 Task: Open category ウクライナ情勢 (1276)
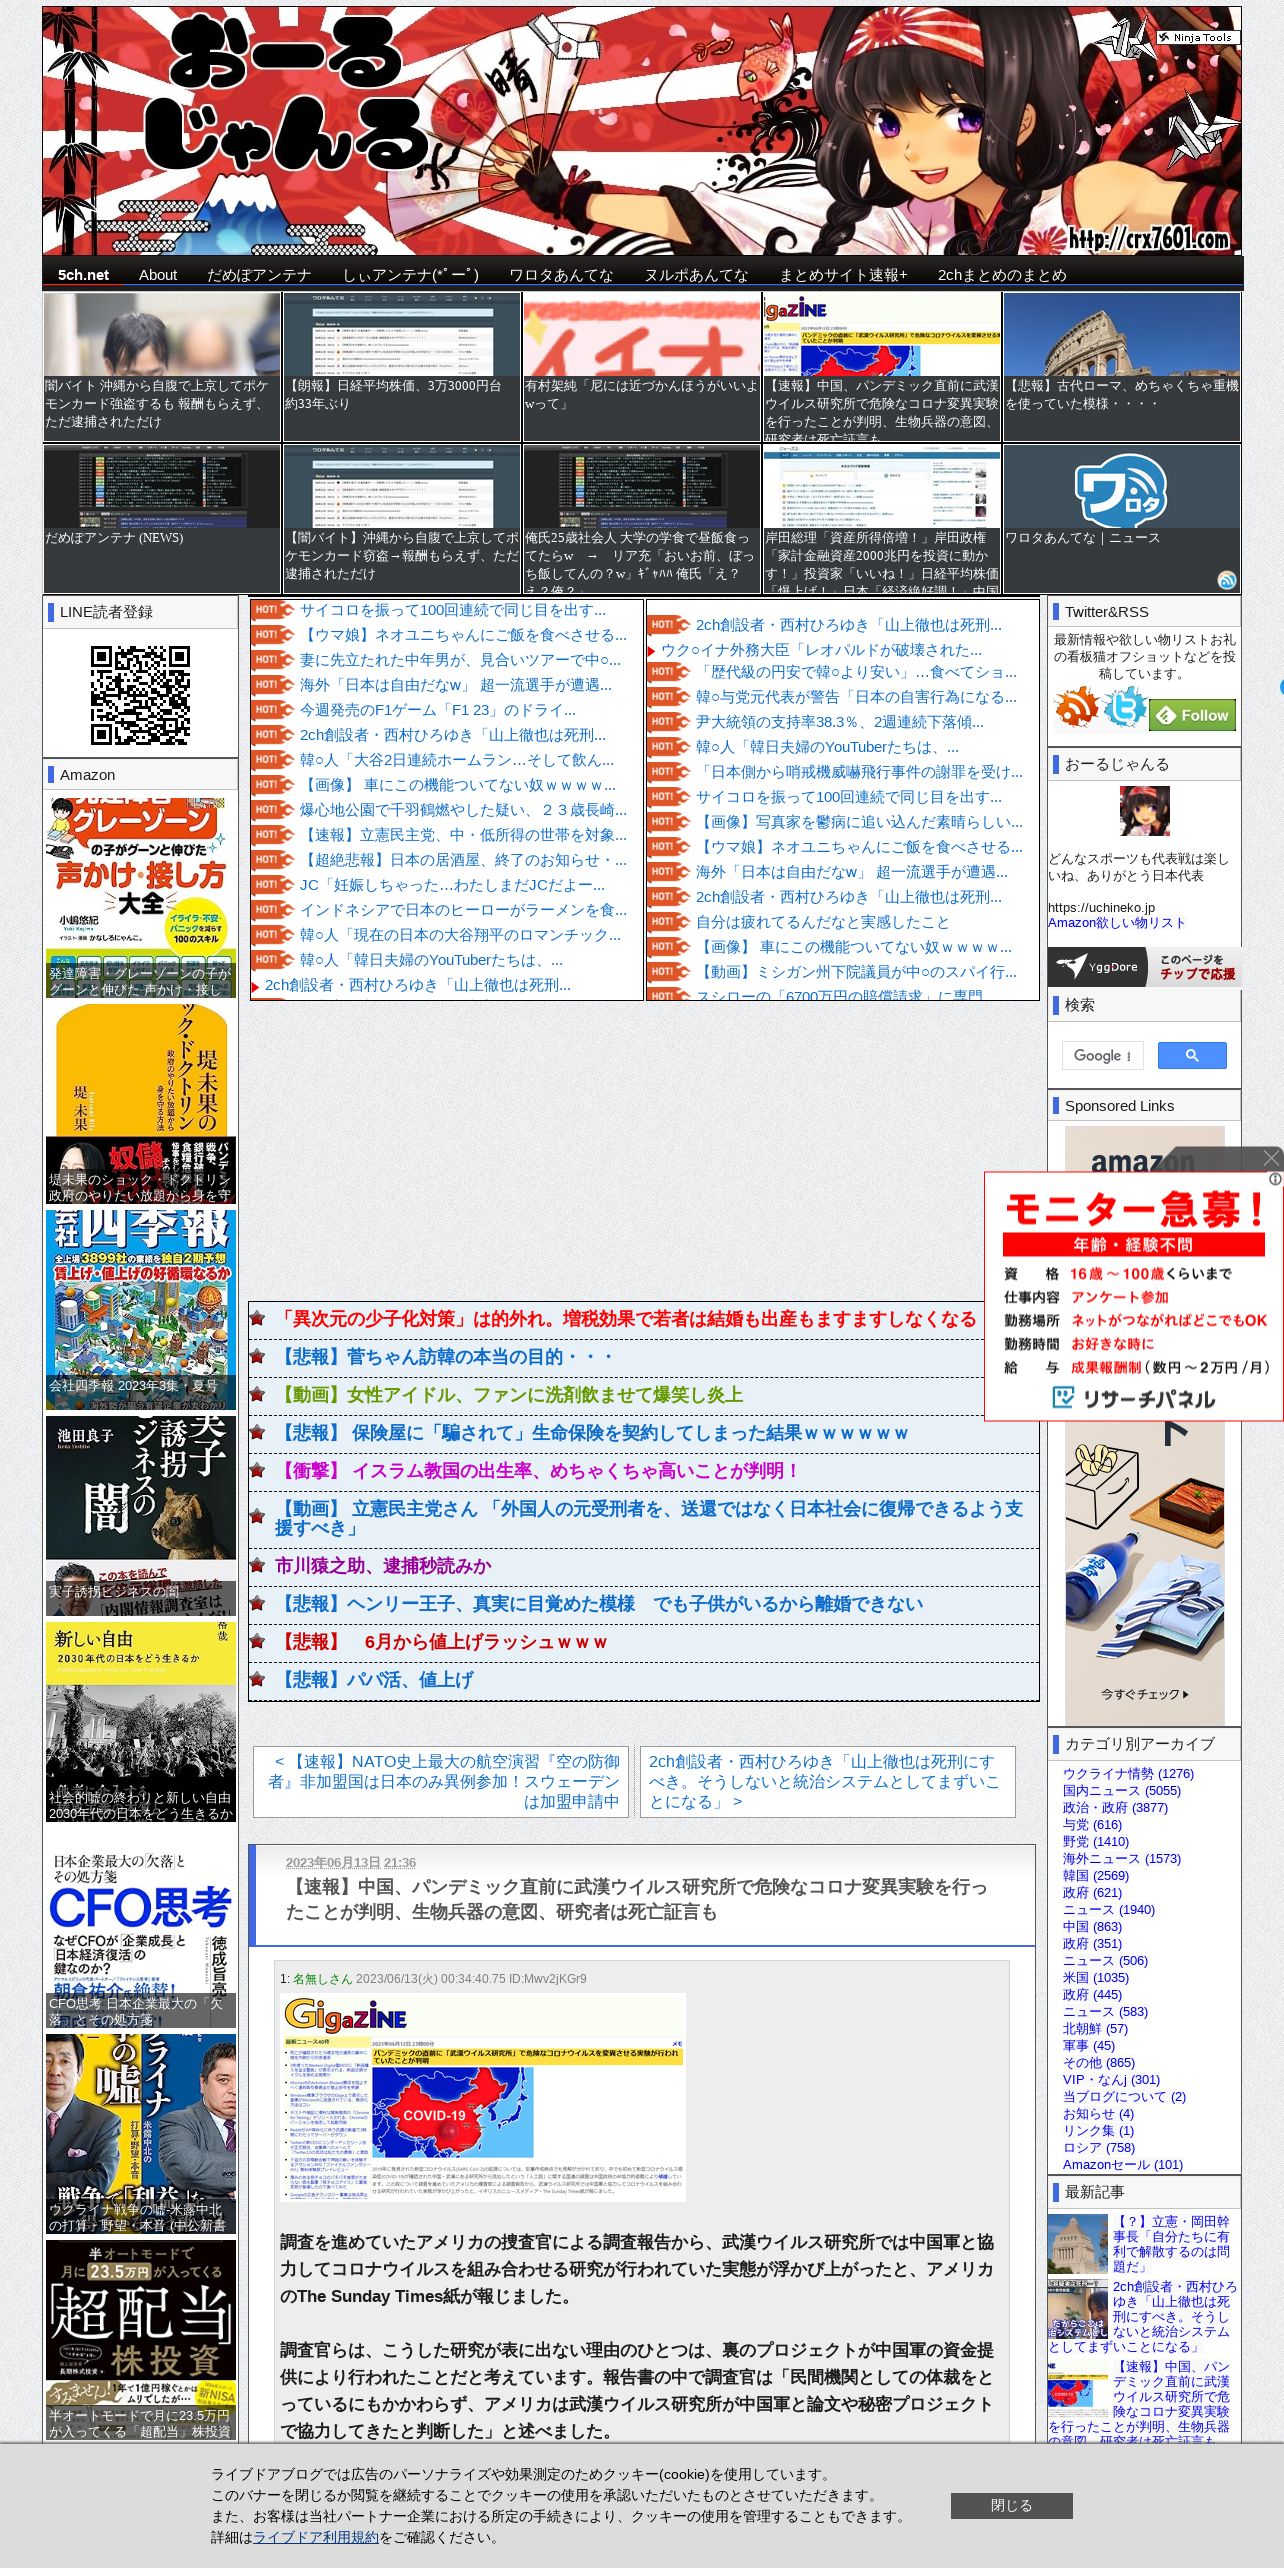point(1128,1773)
